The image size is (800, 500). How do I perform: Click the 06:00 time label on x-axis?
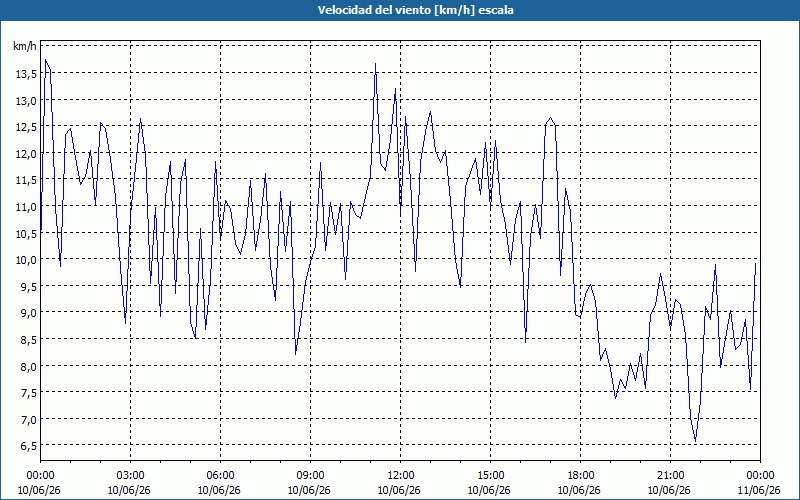220,476
